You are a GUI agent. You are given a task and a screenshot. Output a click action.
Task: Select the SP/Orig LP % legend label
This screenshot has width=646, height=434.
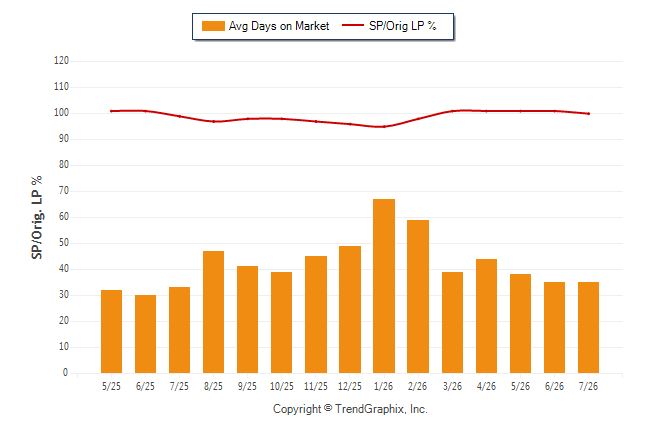pos(403,26)
